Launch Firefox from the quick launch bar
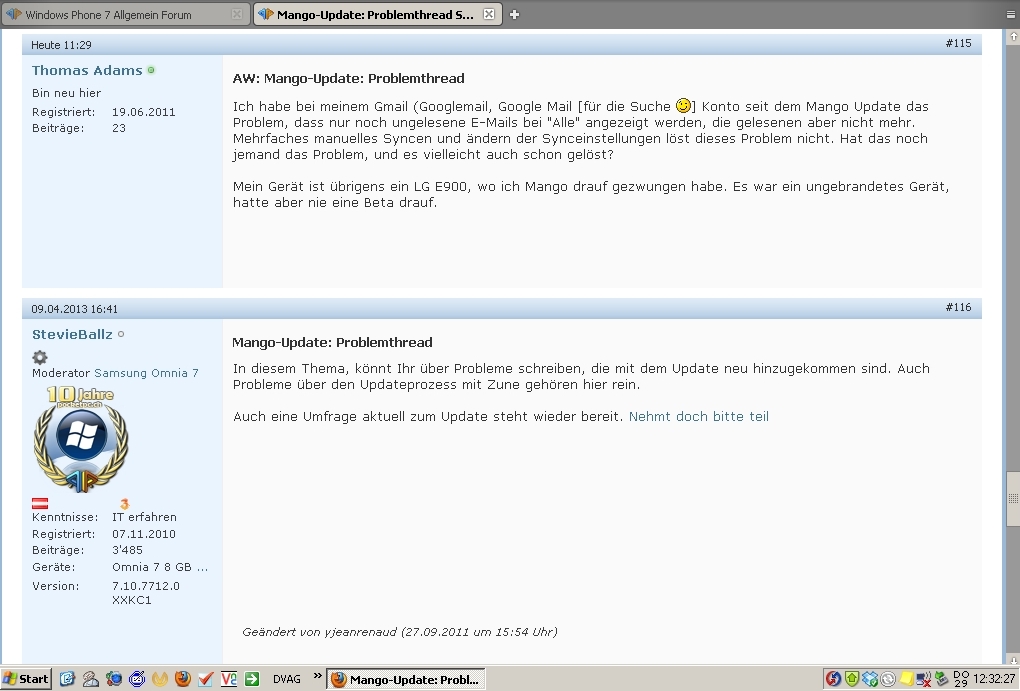Image resolution: width=1020 pixels, height=691 pixels. (x=183, y=679)
